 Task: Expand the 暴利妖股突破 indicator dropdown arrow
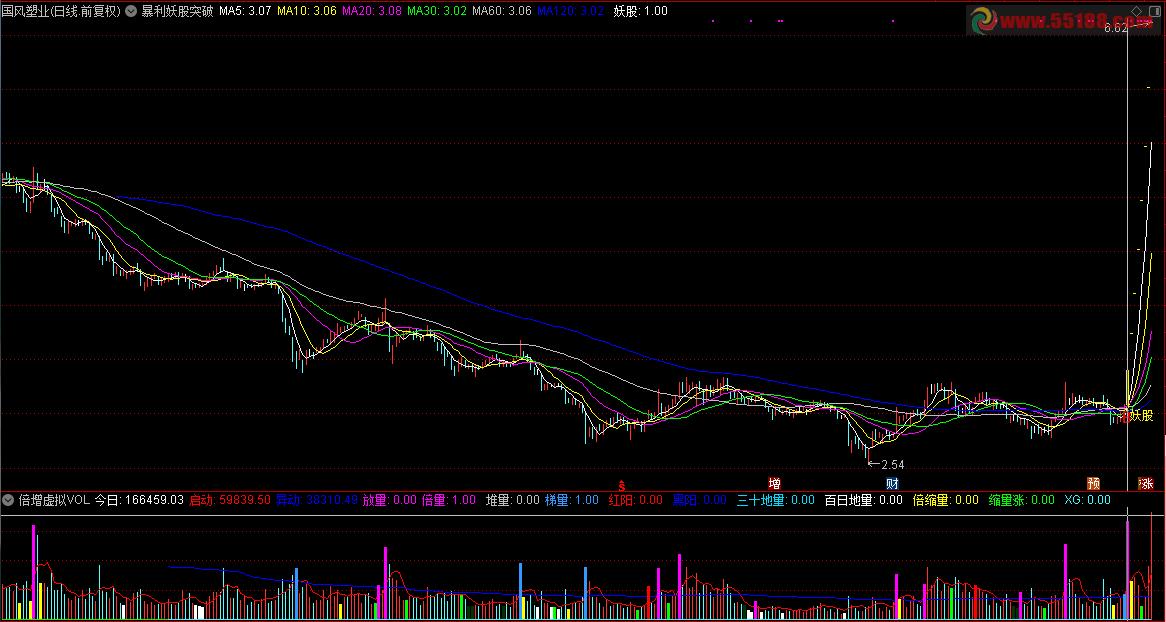(131, 11)
